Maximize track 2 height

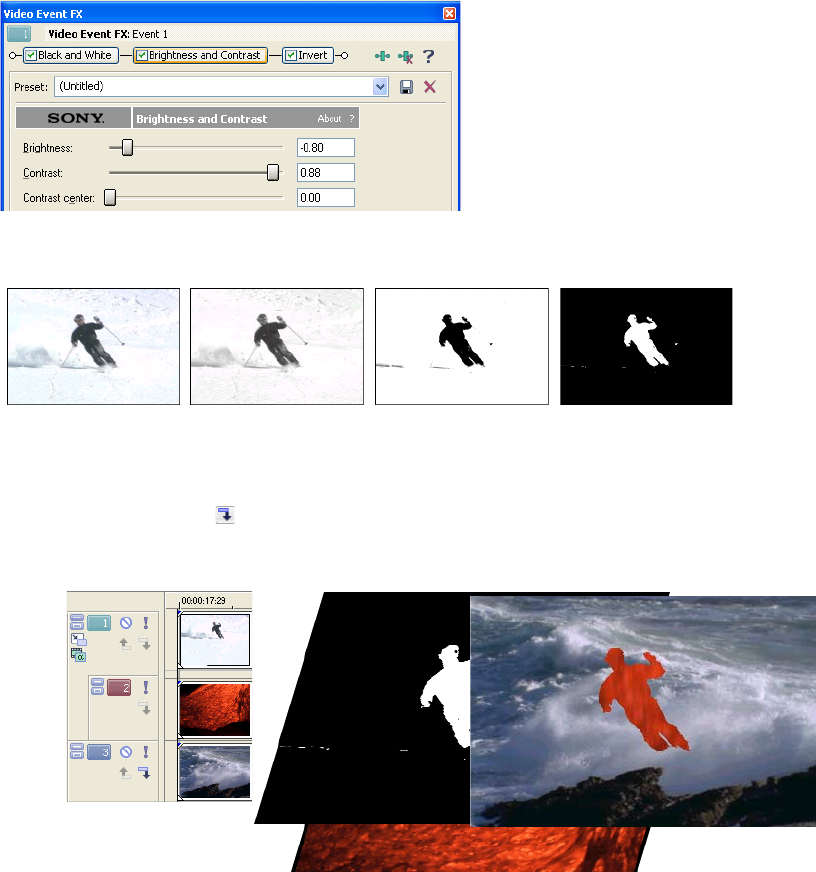pos(97,691)
